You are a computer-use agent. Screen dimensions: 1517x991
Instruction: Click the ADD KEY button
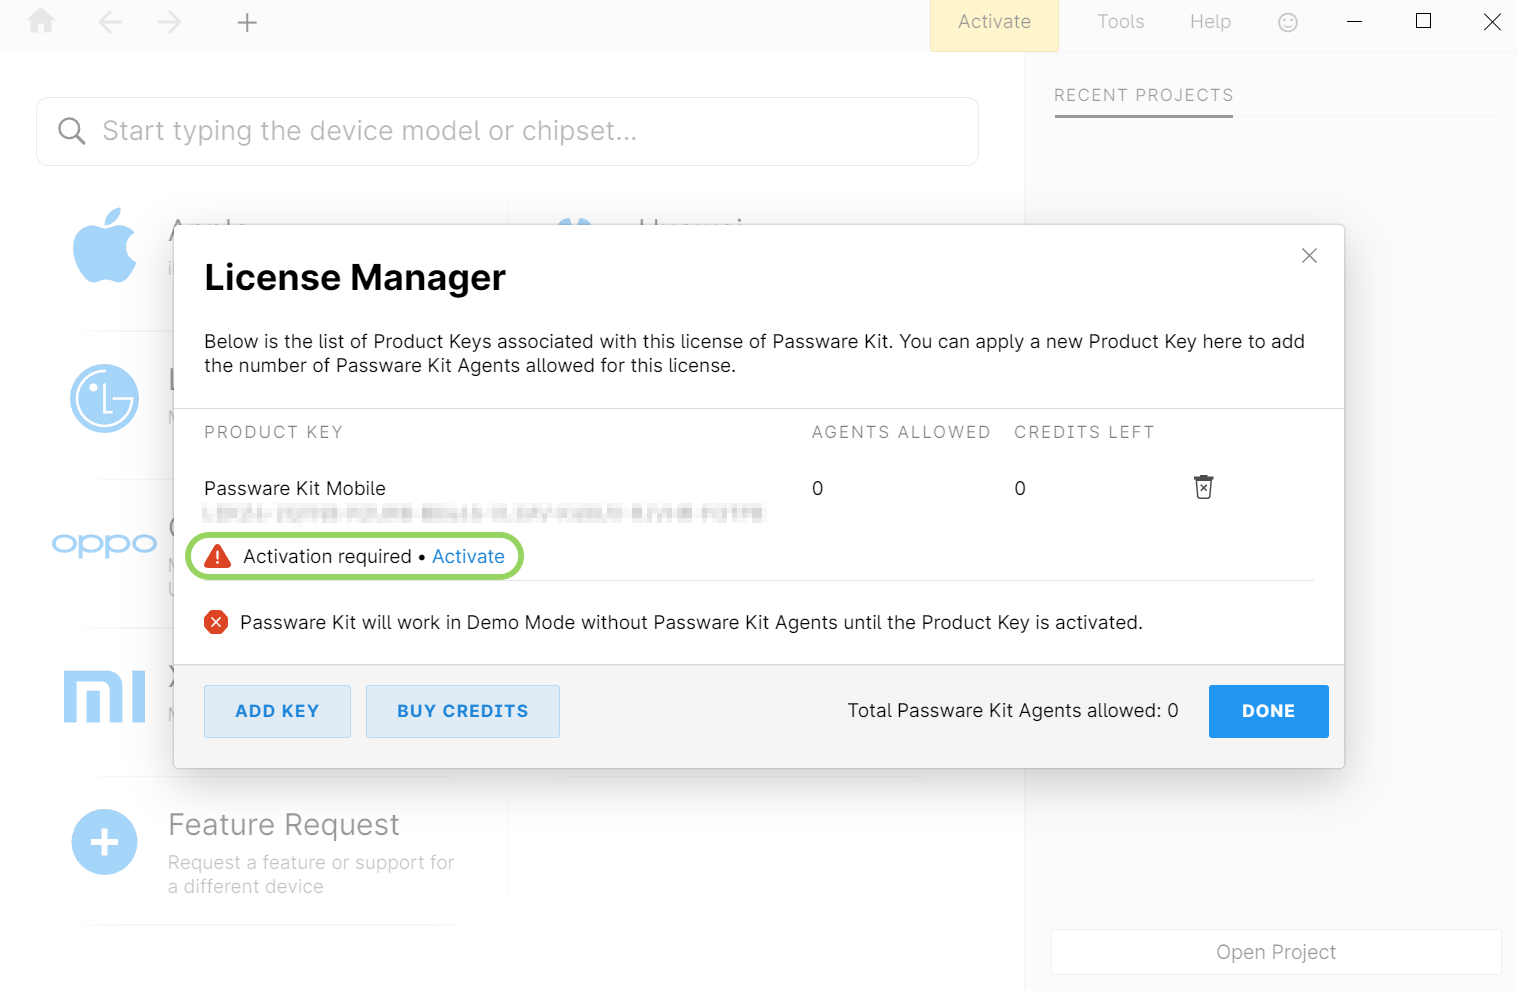(x=277, y=711)
